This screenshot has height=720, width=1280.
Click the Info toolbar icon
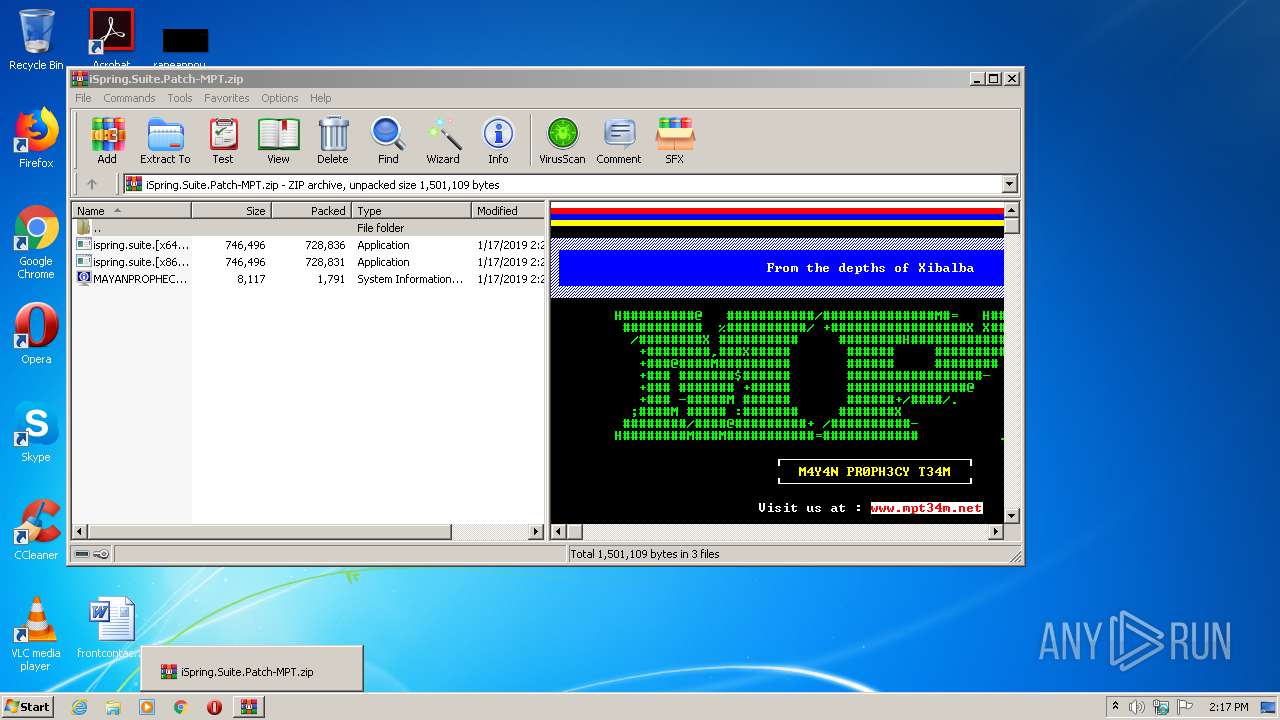point(498,140)
